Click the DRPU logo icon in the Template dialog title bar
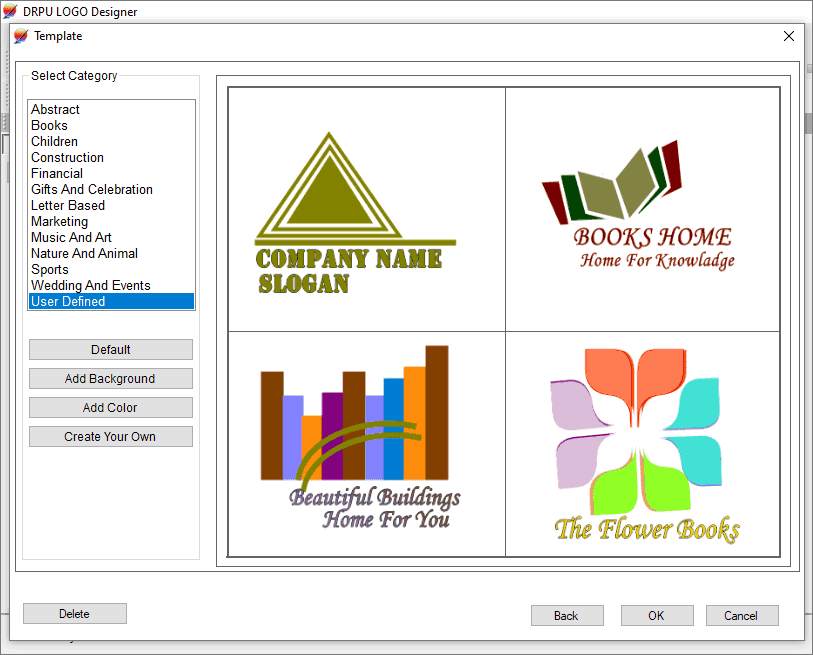This screenshot has height=655, width=813. (20, 36)
